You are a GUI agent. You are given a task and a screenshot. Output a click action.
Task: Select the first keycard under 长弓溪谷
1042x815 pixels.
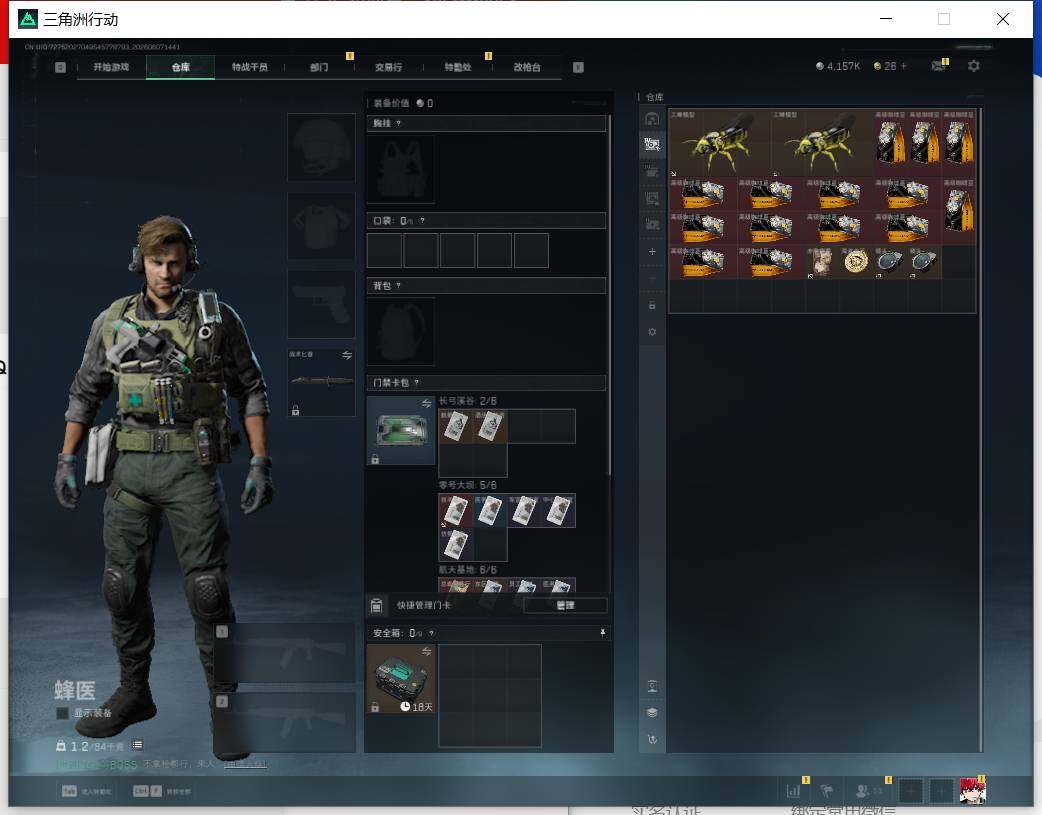pyautogui.click(x=455, y=426)
